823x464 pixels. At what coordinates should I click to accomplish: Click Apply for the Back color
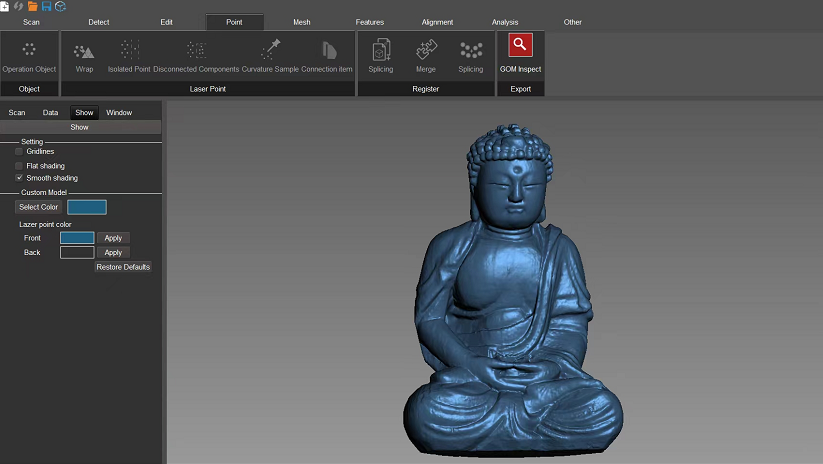click(113, 252)
